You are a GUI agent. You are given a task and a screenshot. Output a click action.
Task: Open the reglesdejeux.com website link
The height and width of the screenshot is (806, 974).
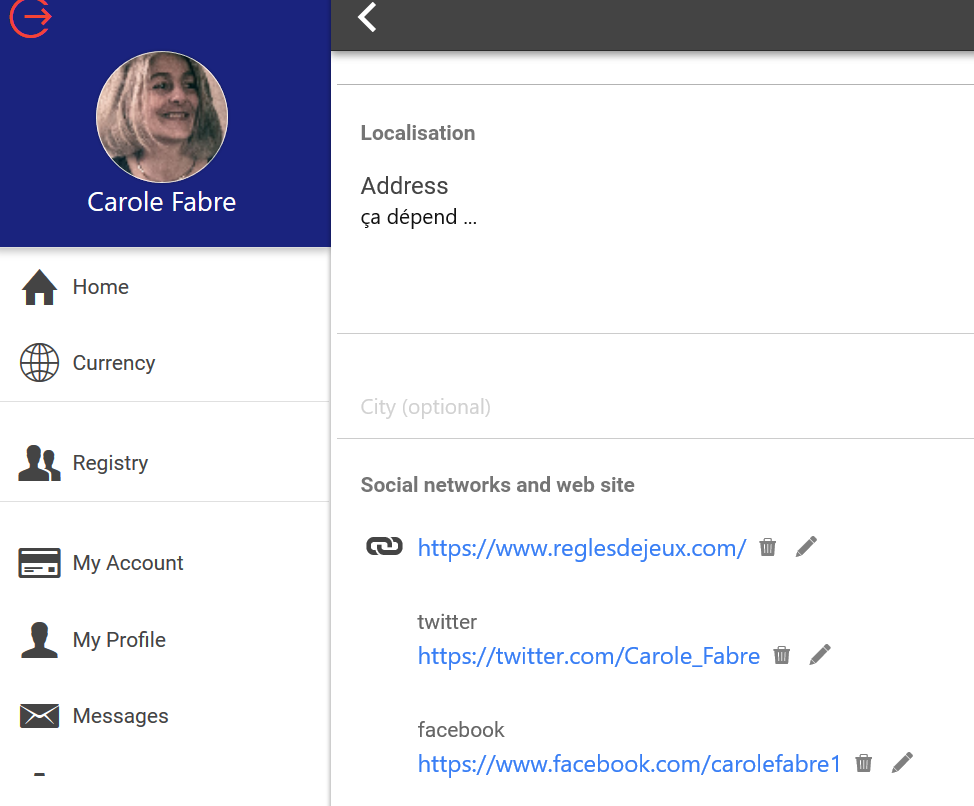click(581, 548)
